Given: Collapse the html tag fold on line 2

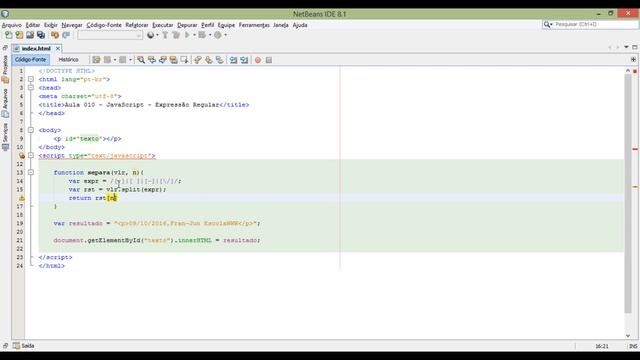Looking at the screenshot, I should pyautogui.click(x=31, y=79).
